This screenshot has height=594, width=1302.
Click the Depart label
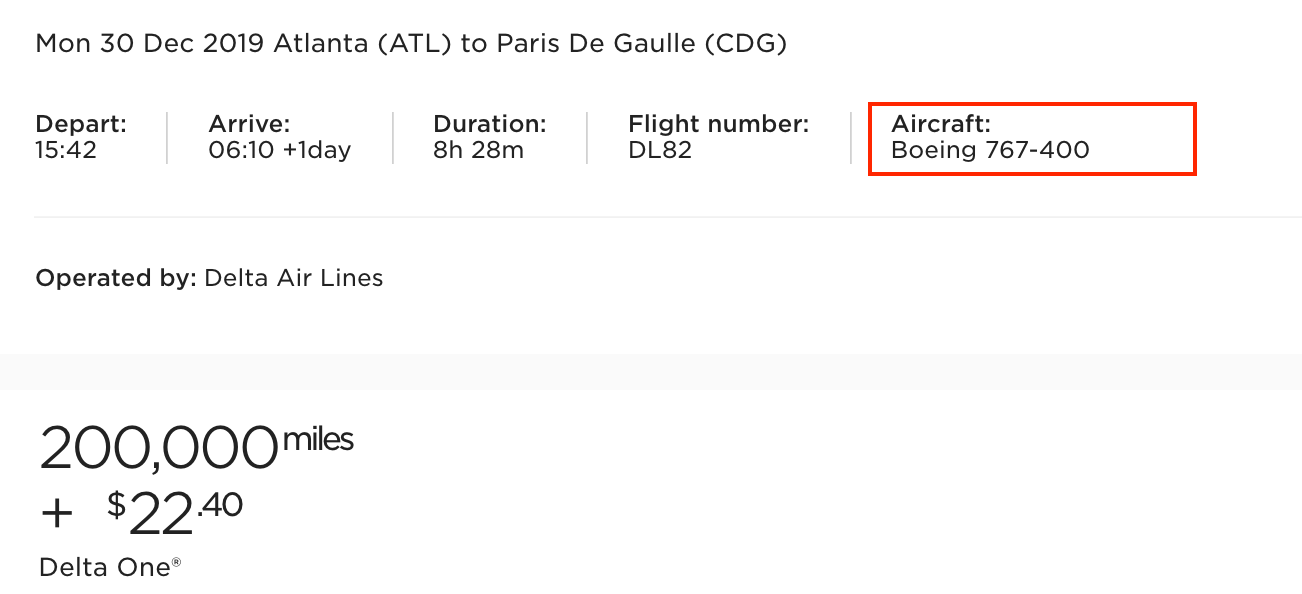(x=81, y=125)
